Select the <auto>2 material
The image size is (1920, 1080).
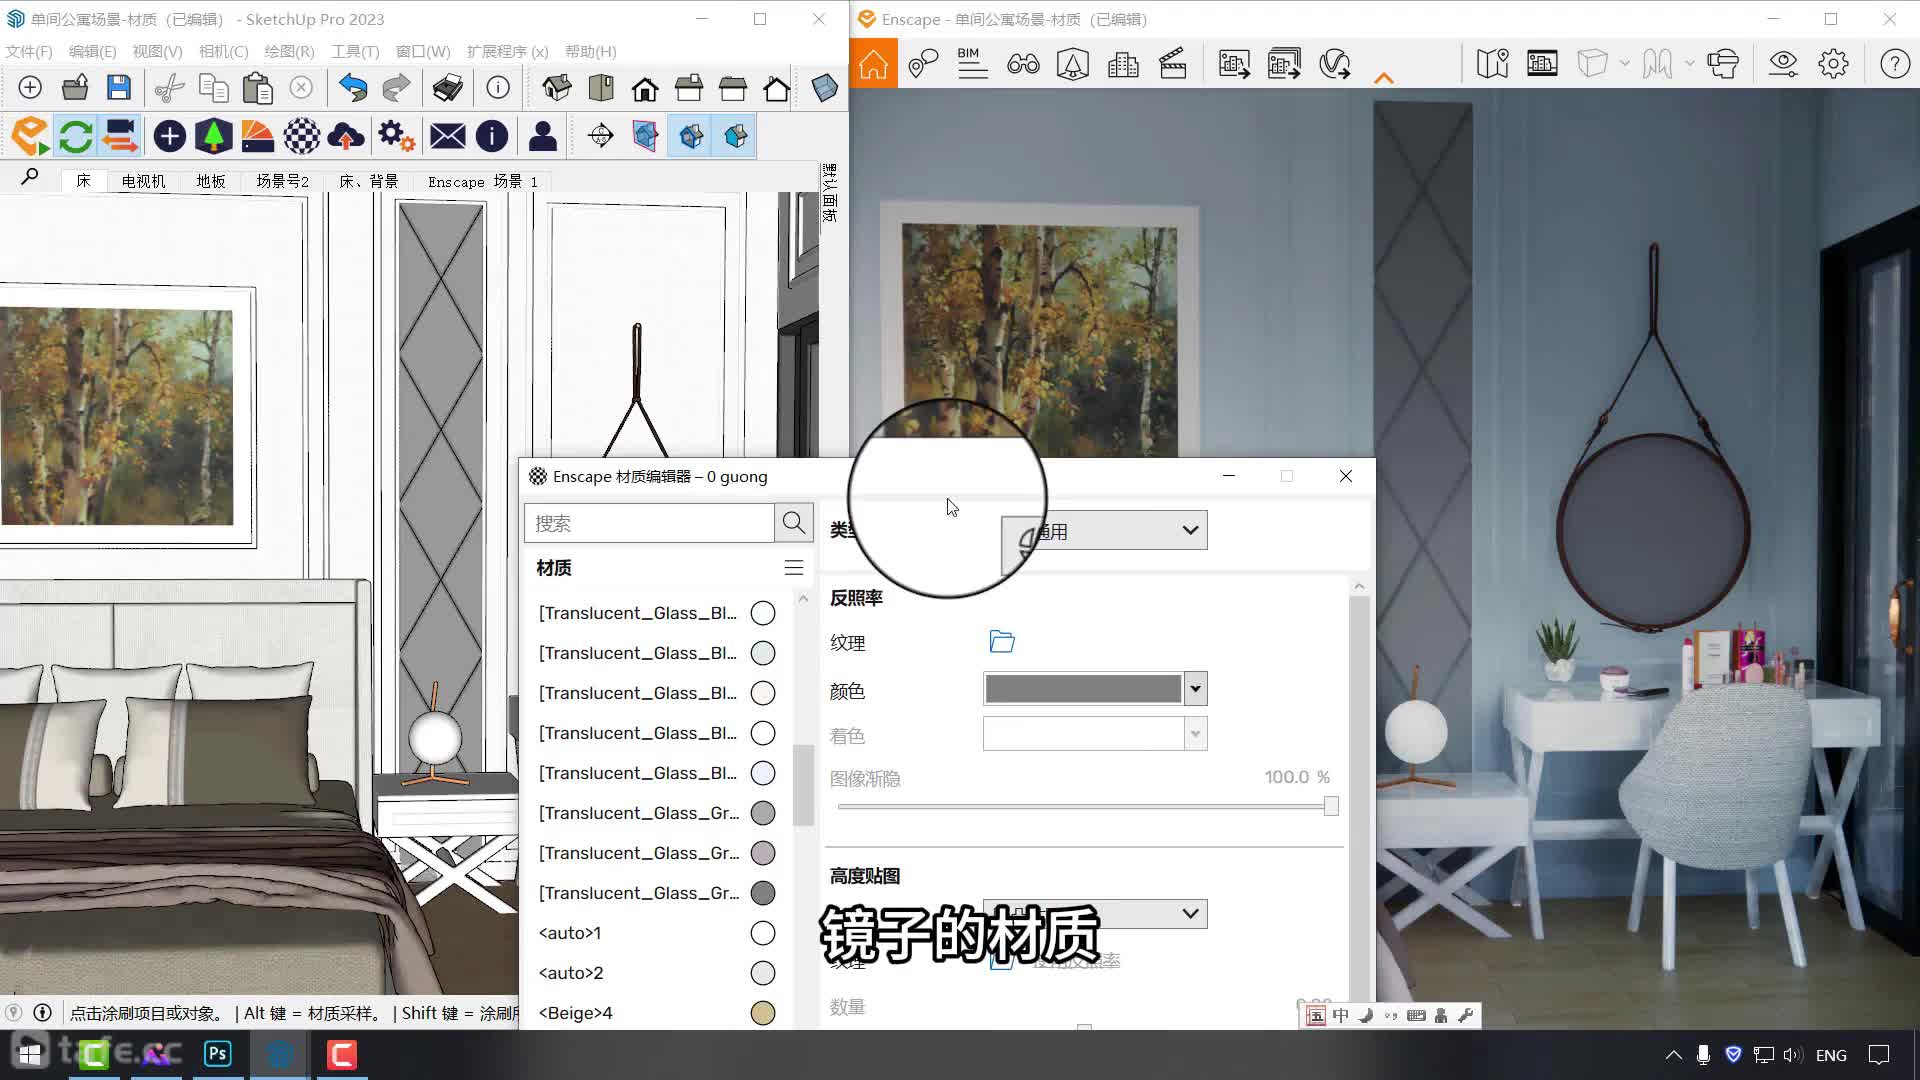657,973
